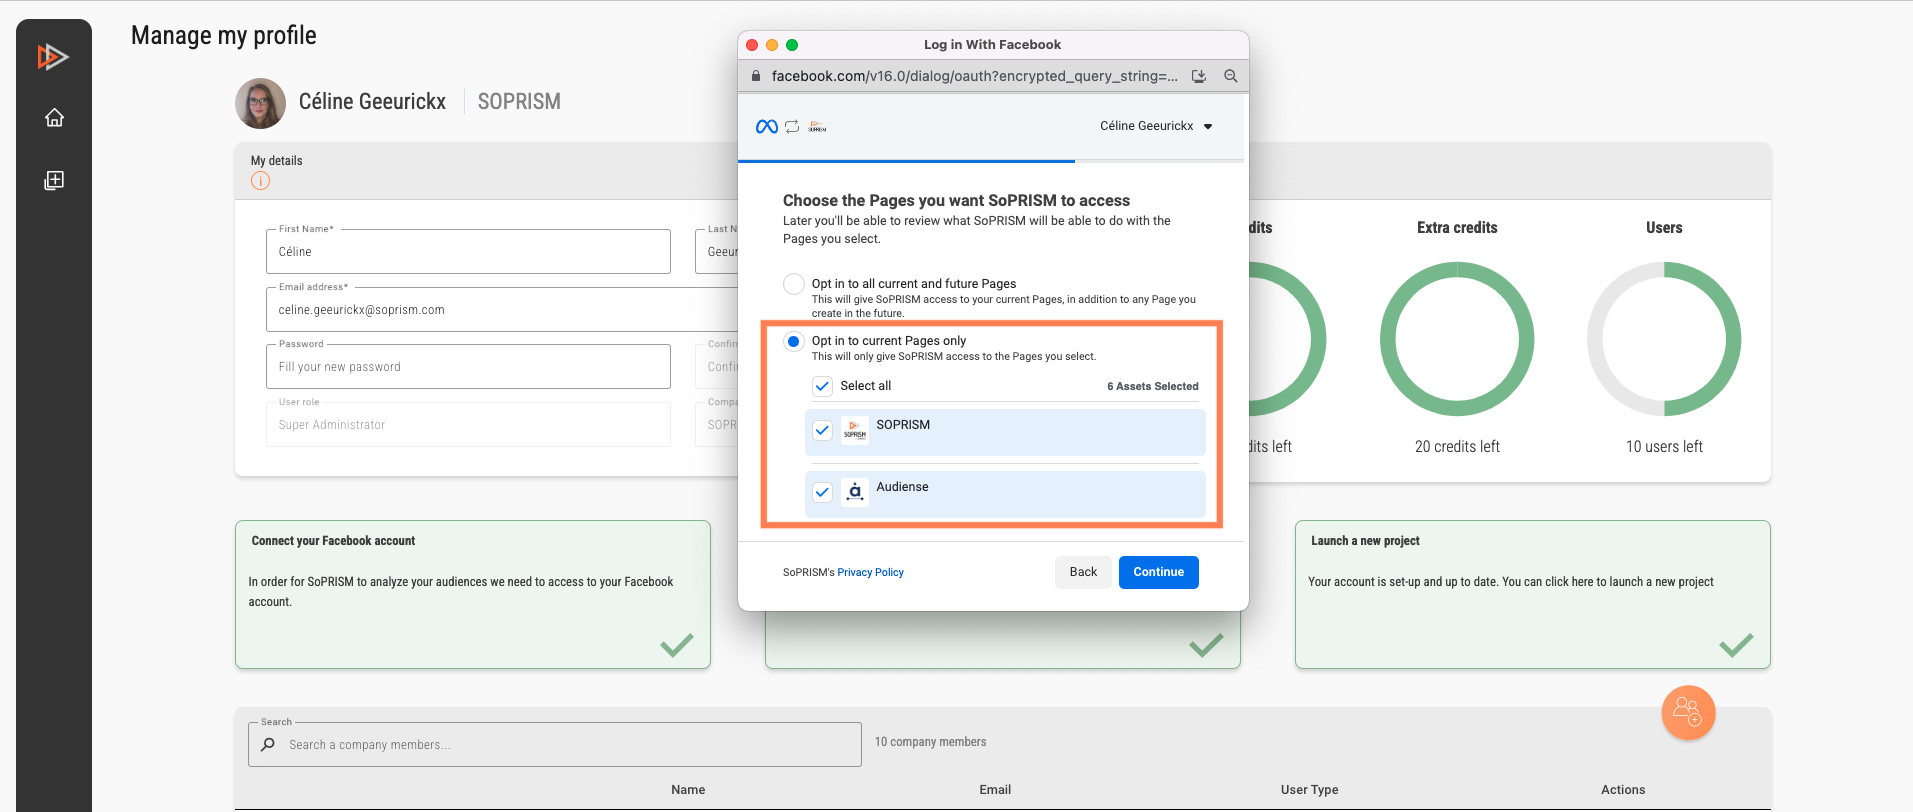This screenshot has width=1913, height=812.
Task: Click Céline Geeurickx's profile photo
Action: pyautogui.click(x=260, y=103)
